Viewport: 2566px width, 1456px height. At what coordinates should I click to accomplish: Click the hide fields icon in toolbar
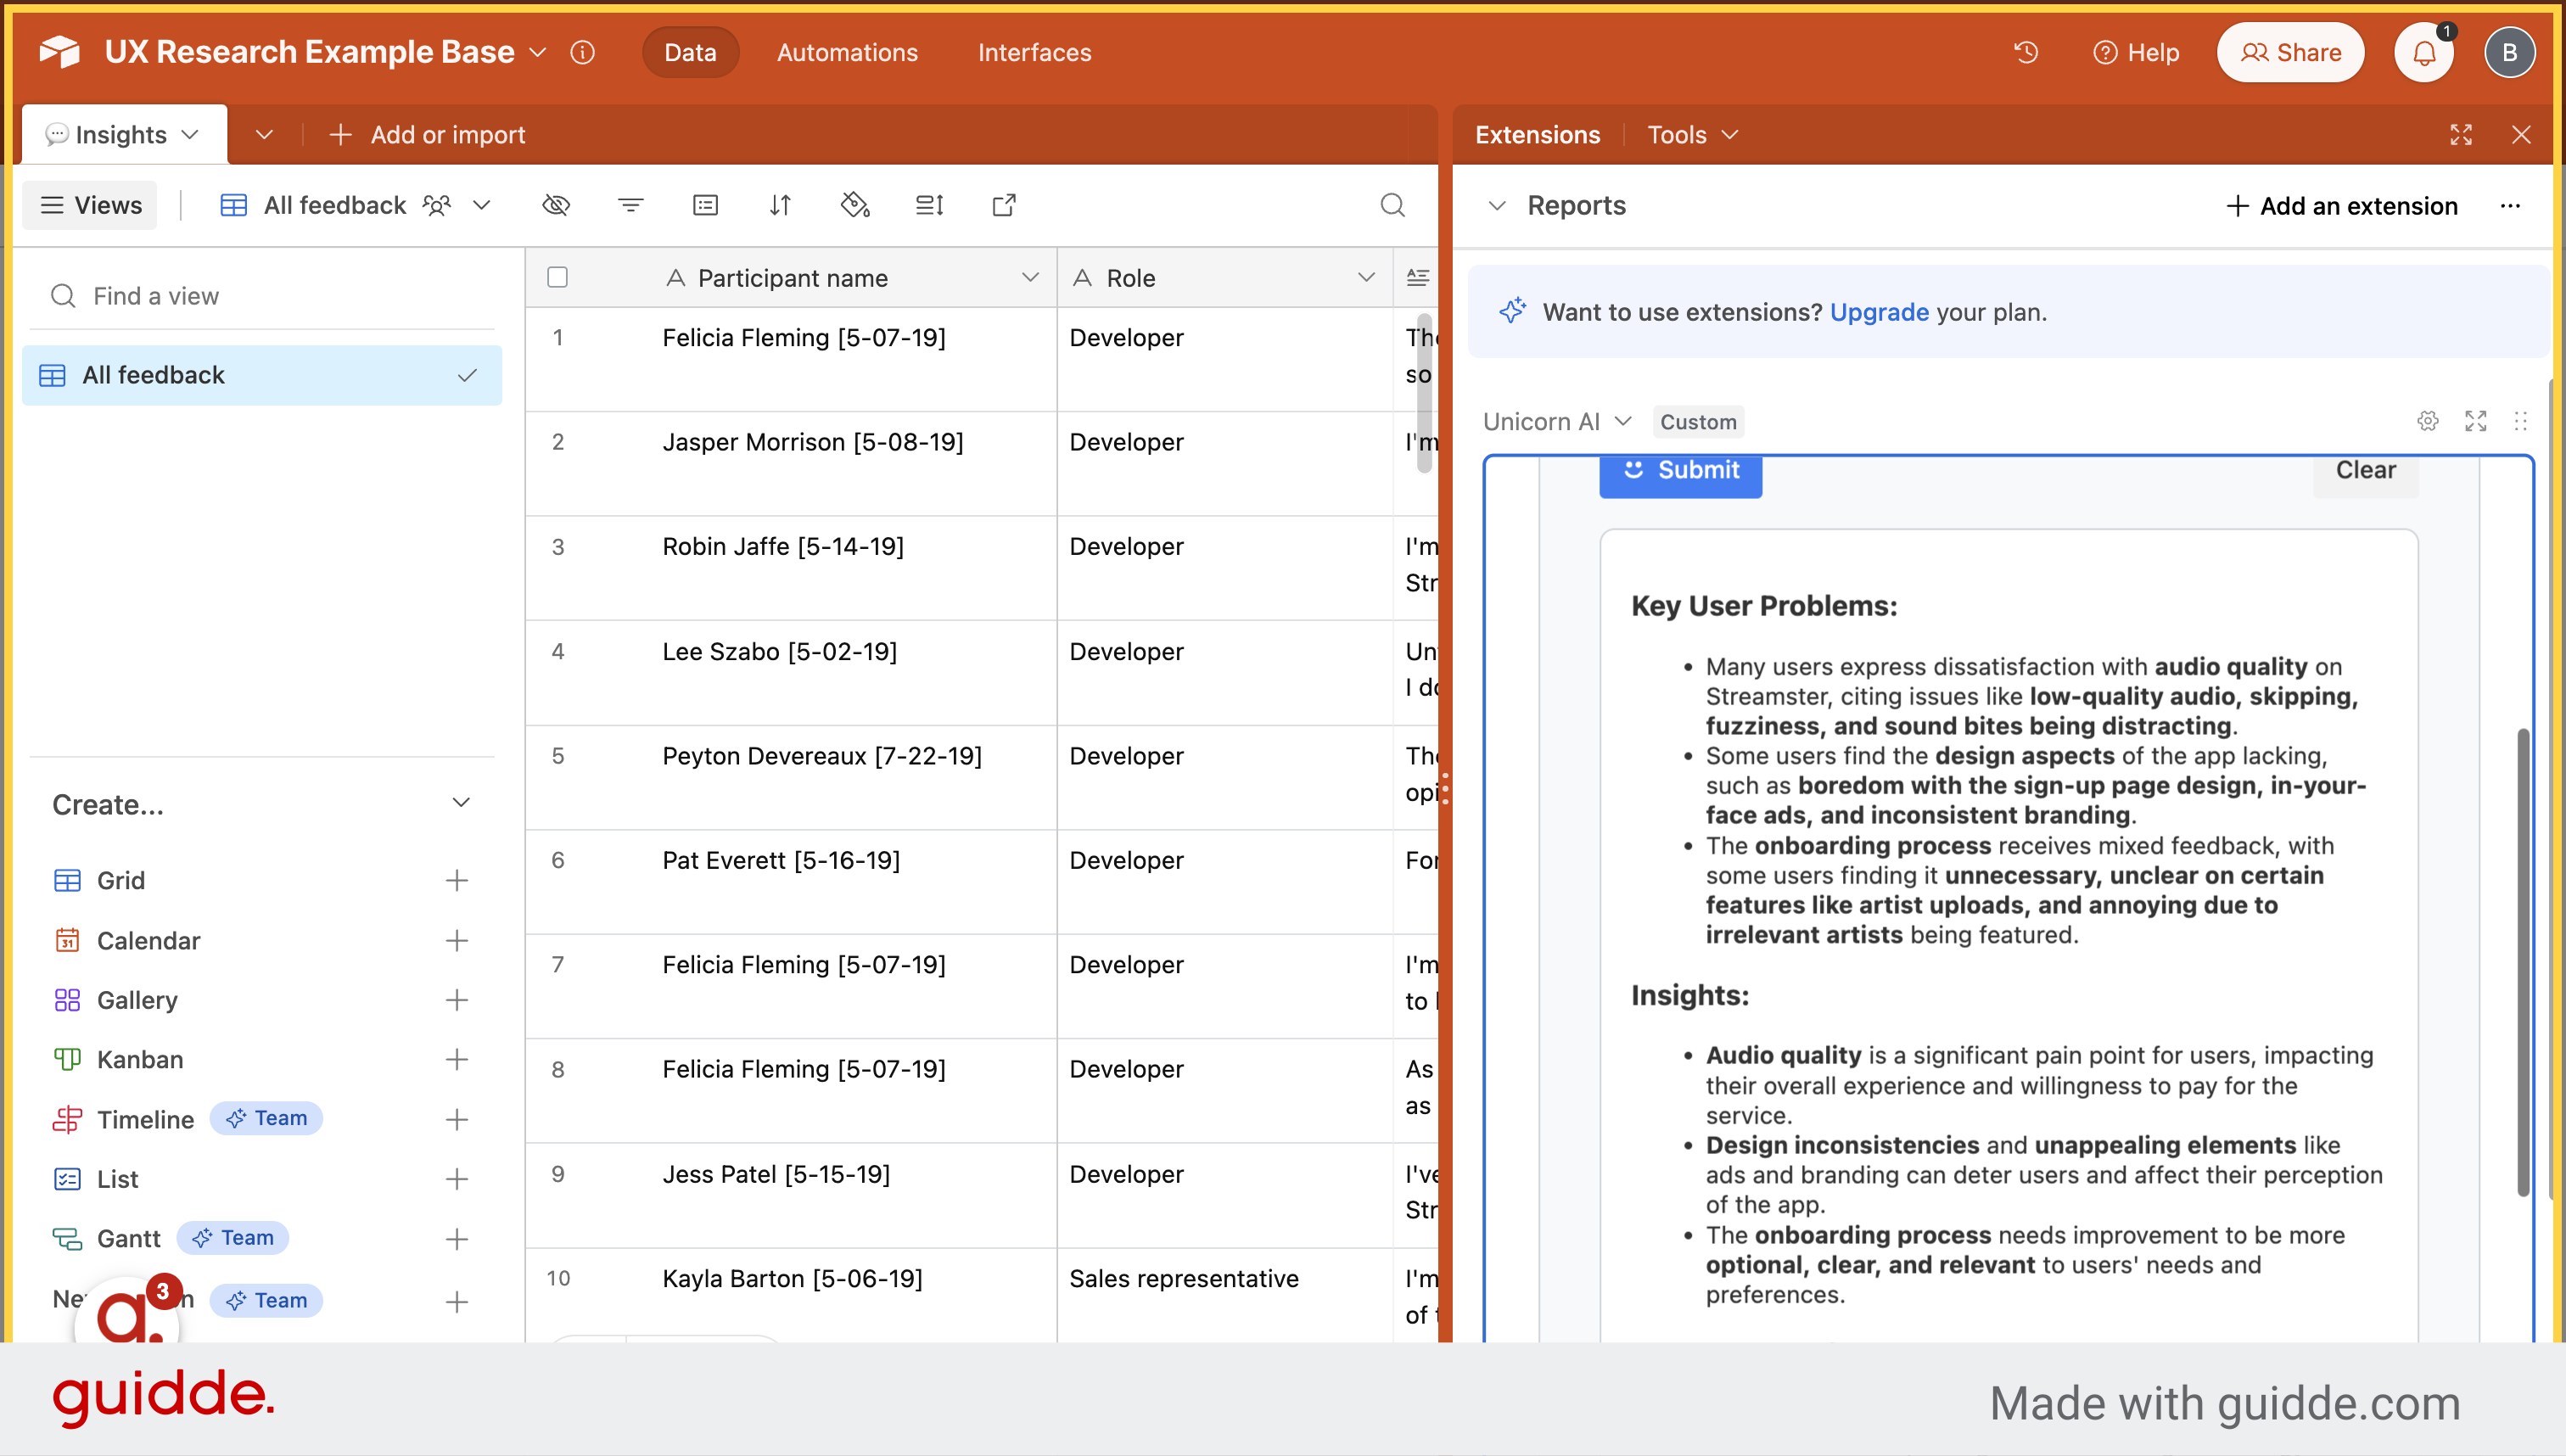click(x=555, y=206)
